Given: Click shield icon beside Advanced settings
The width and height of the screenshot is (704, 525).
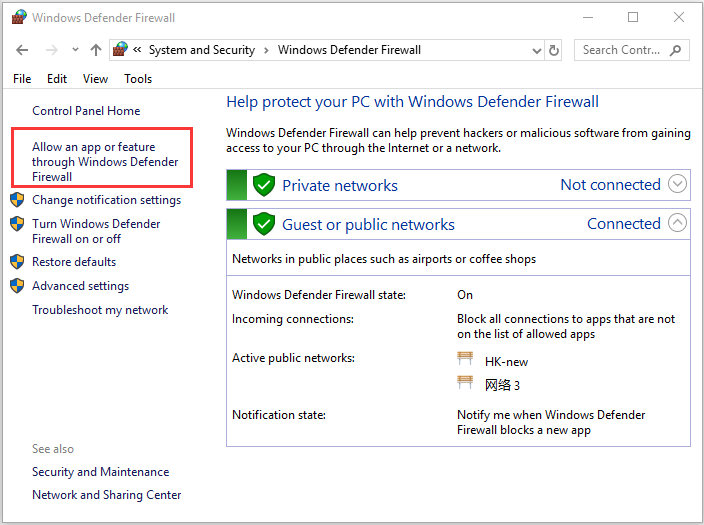Looking at the screenshot, I should click(17, 286).
